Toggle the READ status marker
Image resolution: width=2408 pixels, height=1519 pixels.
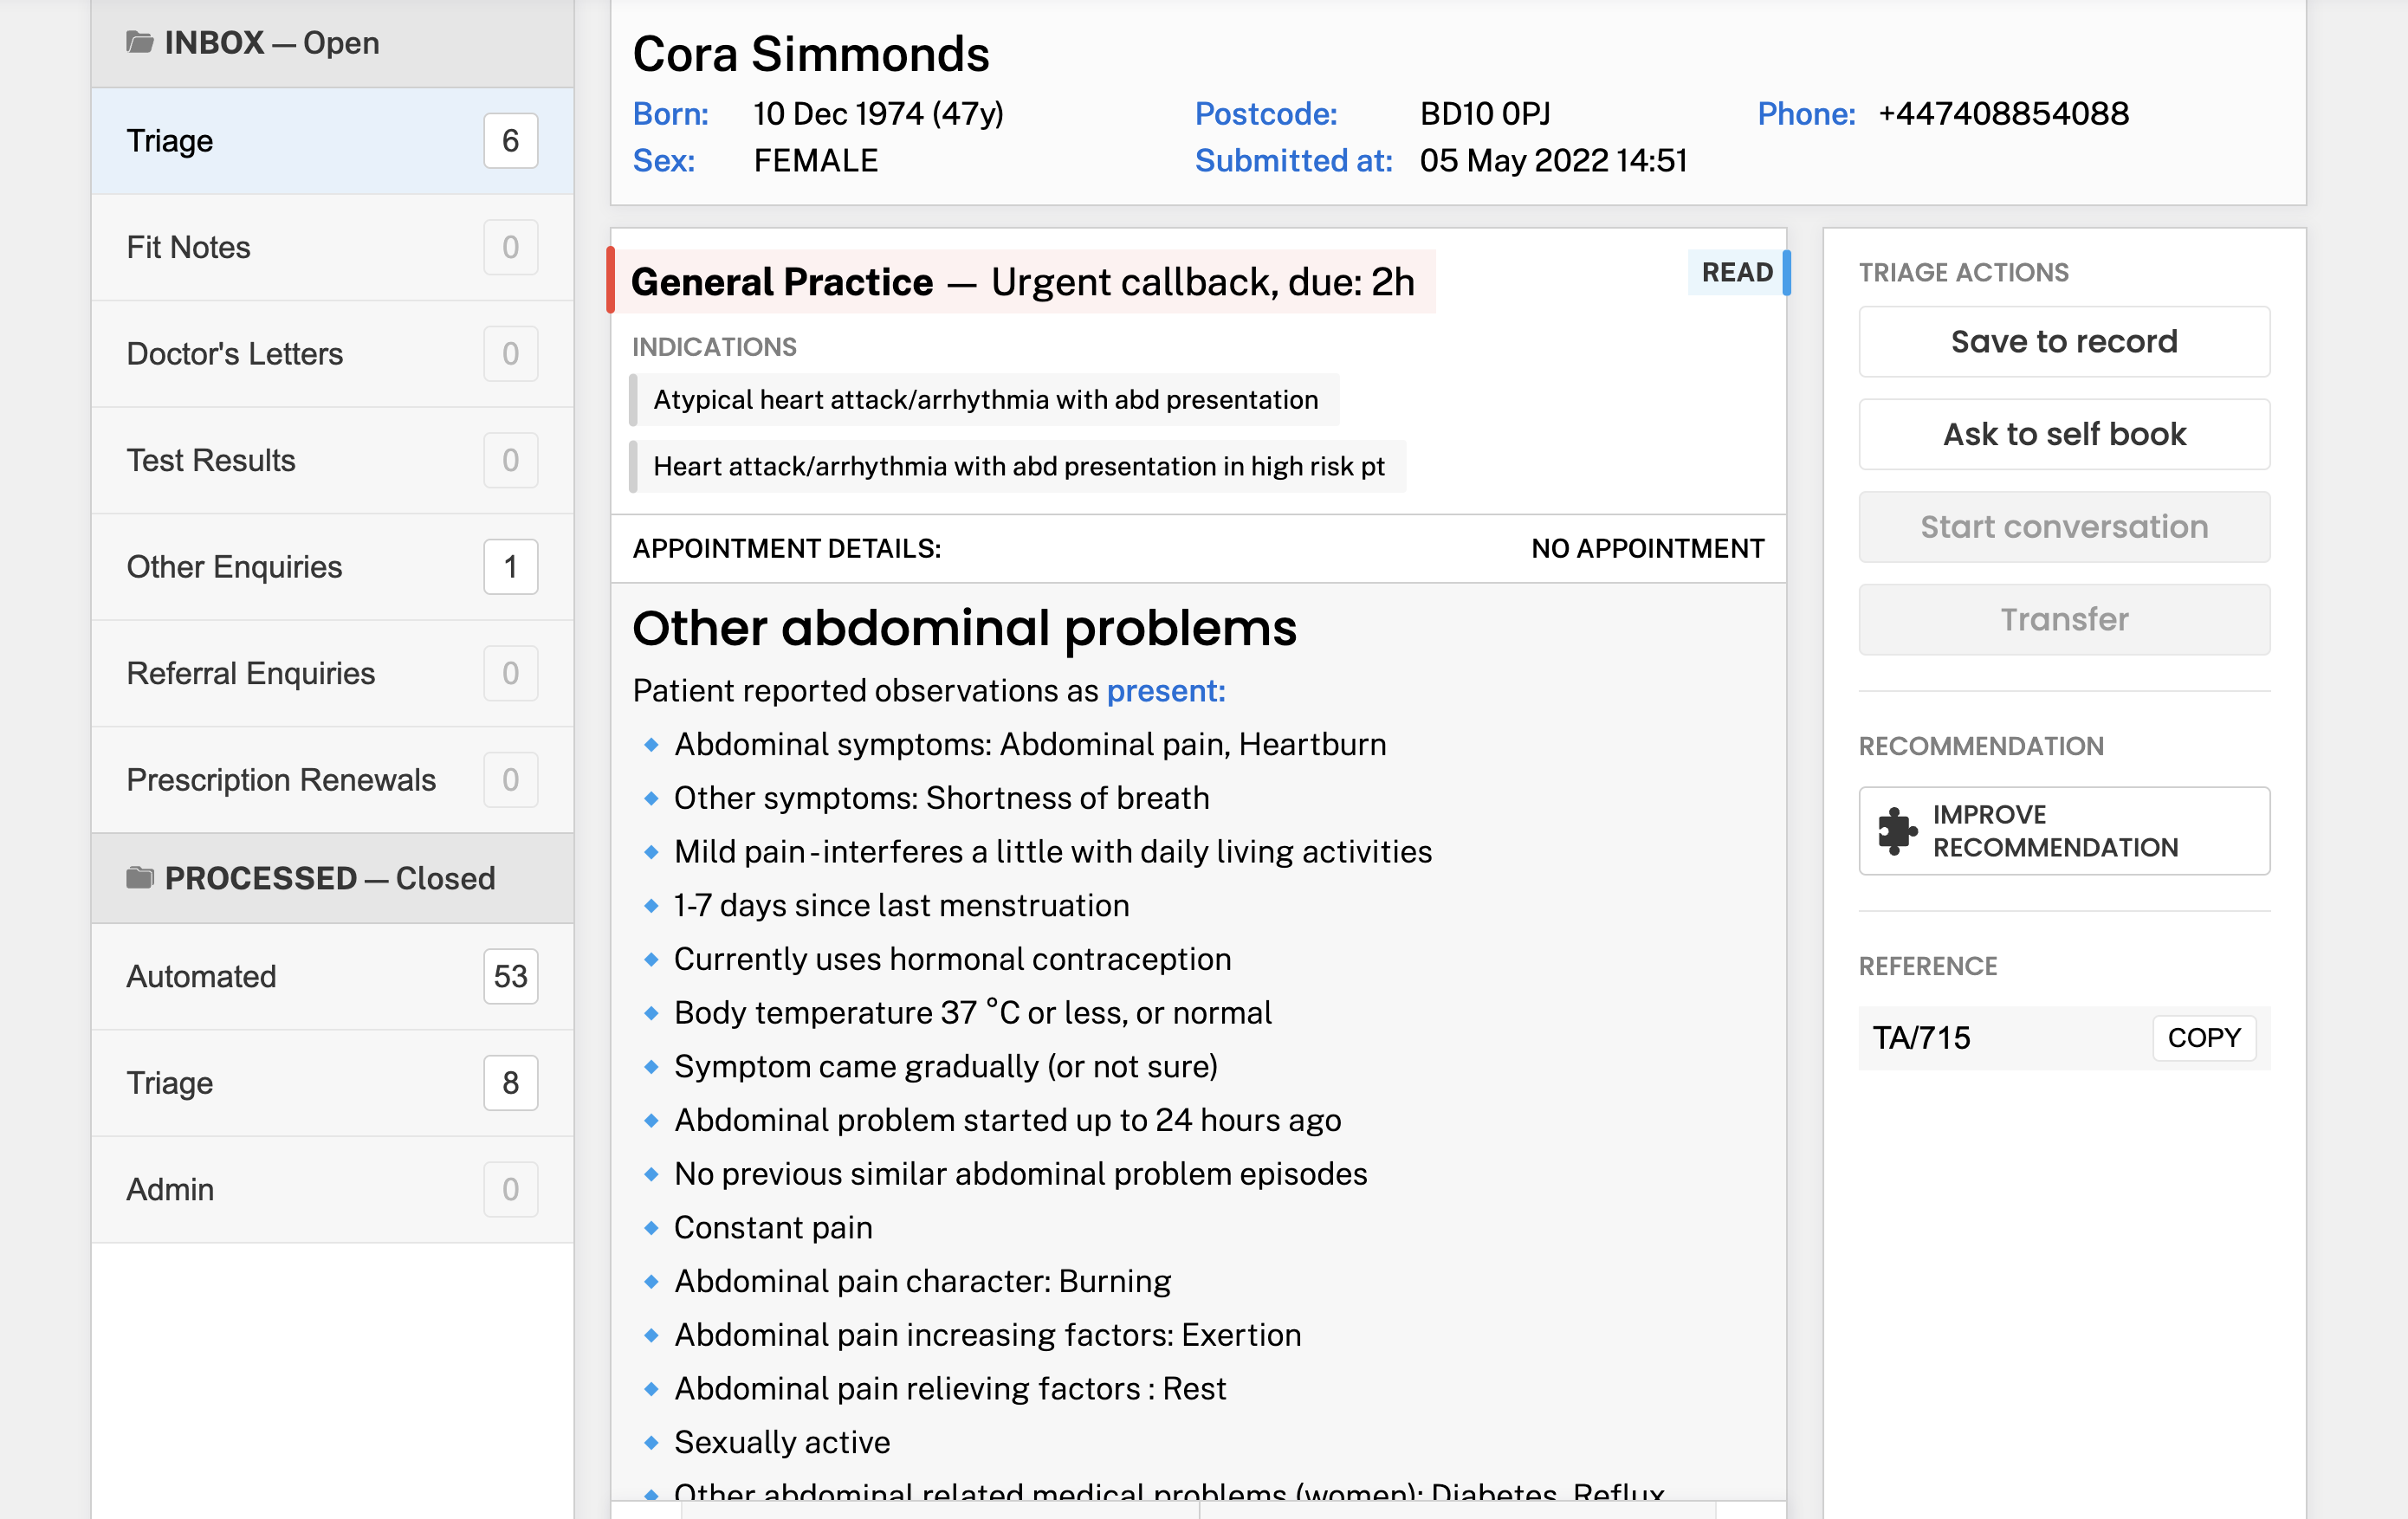pyautogui.click(x=1737, y=272)
